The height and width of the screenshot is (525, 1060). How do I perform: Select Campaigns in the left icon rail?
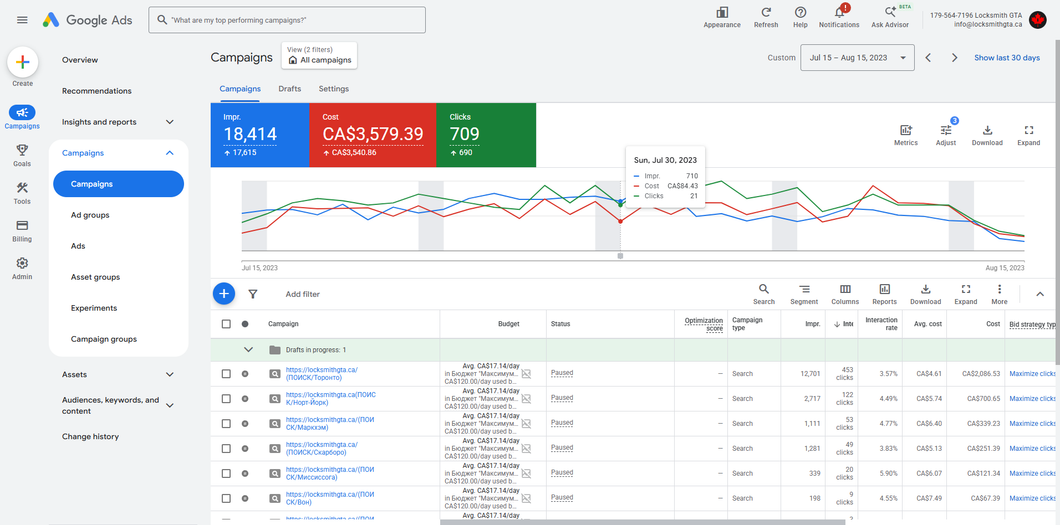tap(22, 117)
